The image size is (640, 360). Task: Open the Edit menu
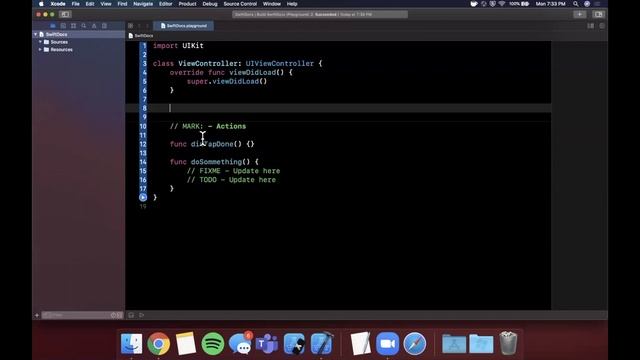90,4
